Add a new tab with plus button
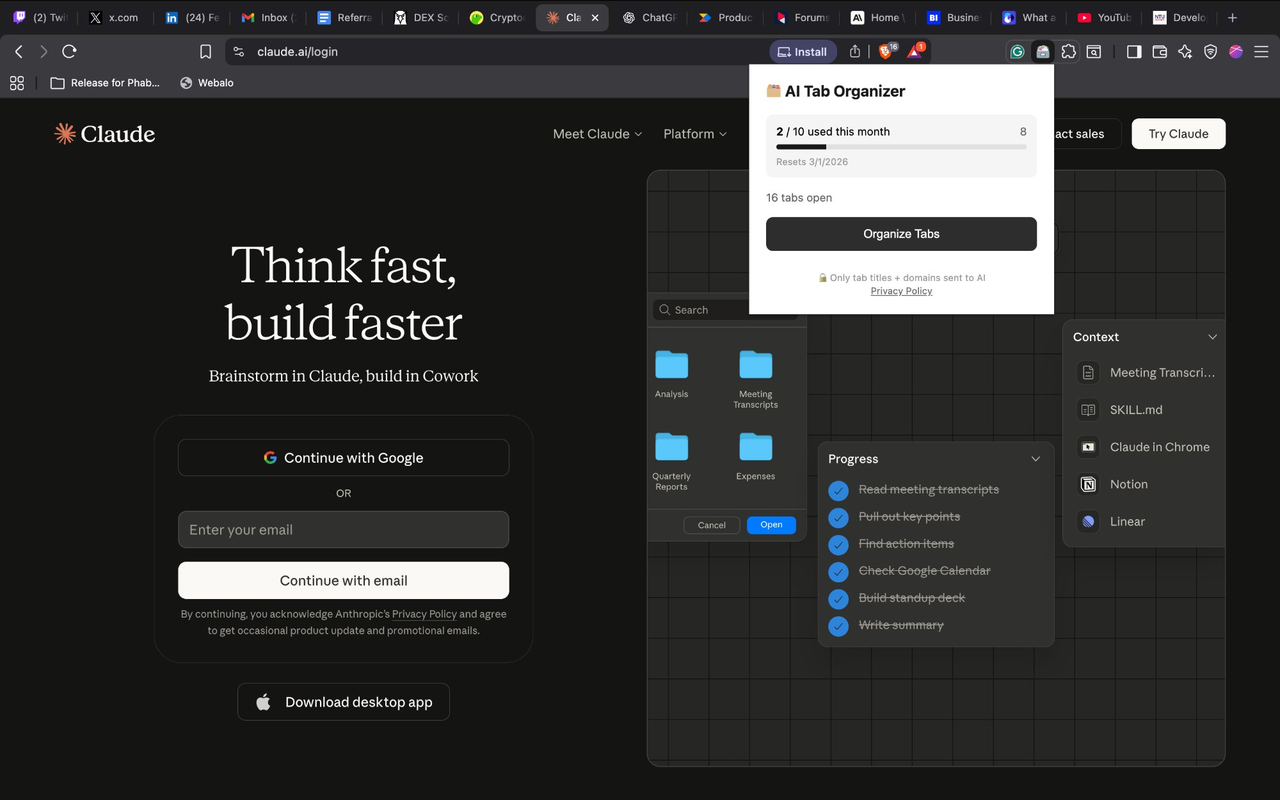Screen dimensions: 1280x800 (x=1232, y=17)
